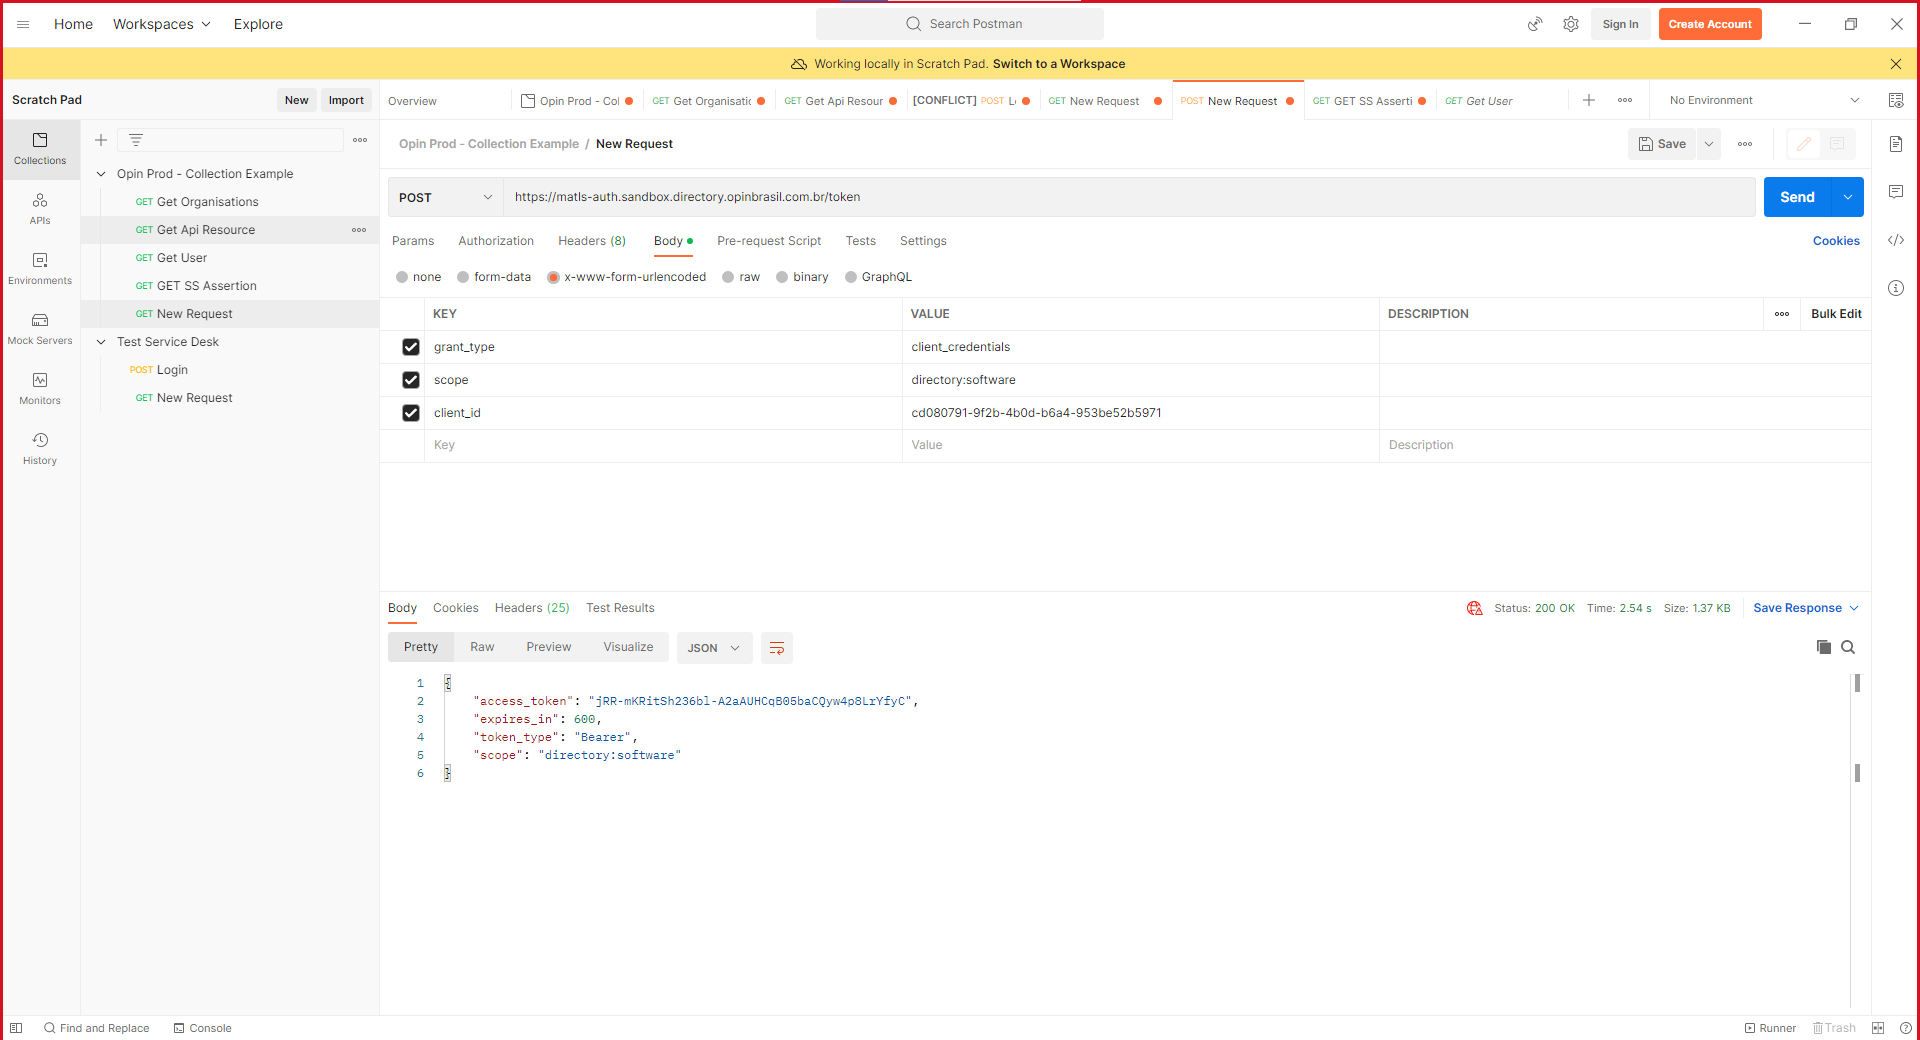Uncheck the grant_type row checkbox
Image resolution: width=1920 pixels, height=1040 pixels.
411,347
